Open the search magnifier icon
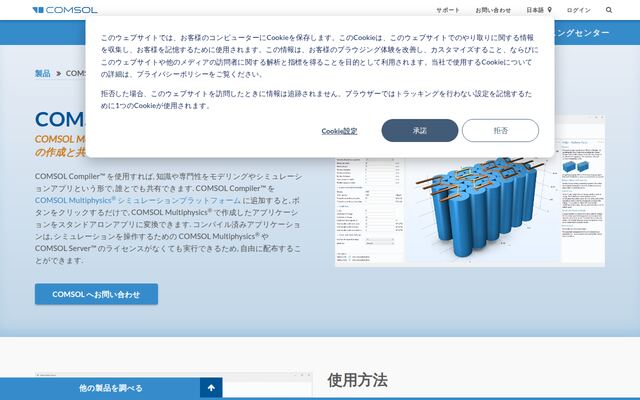This screenshot has width=640, height=400. pyautogui.click(x=609, y=10)
